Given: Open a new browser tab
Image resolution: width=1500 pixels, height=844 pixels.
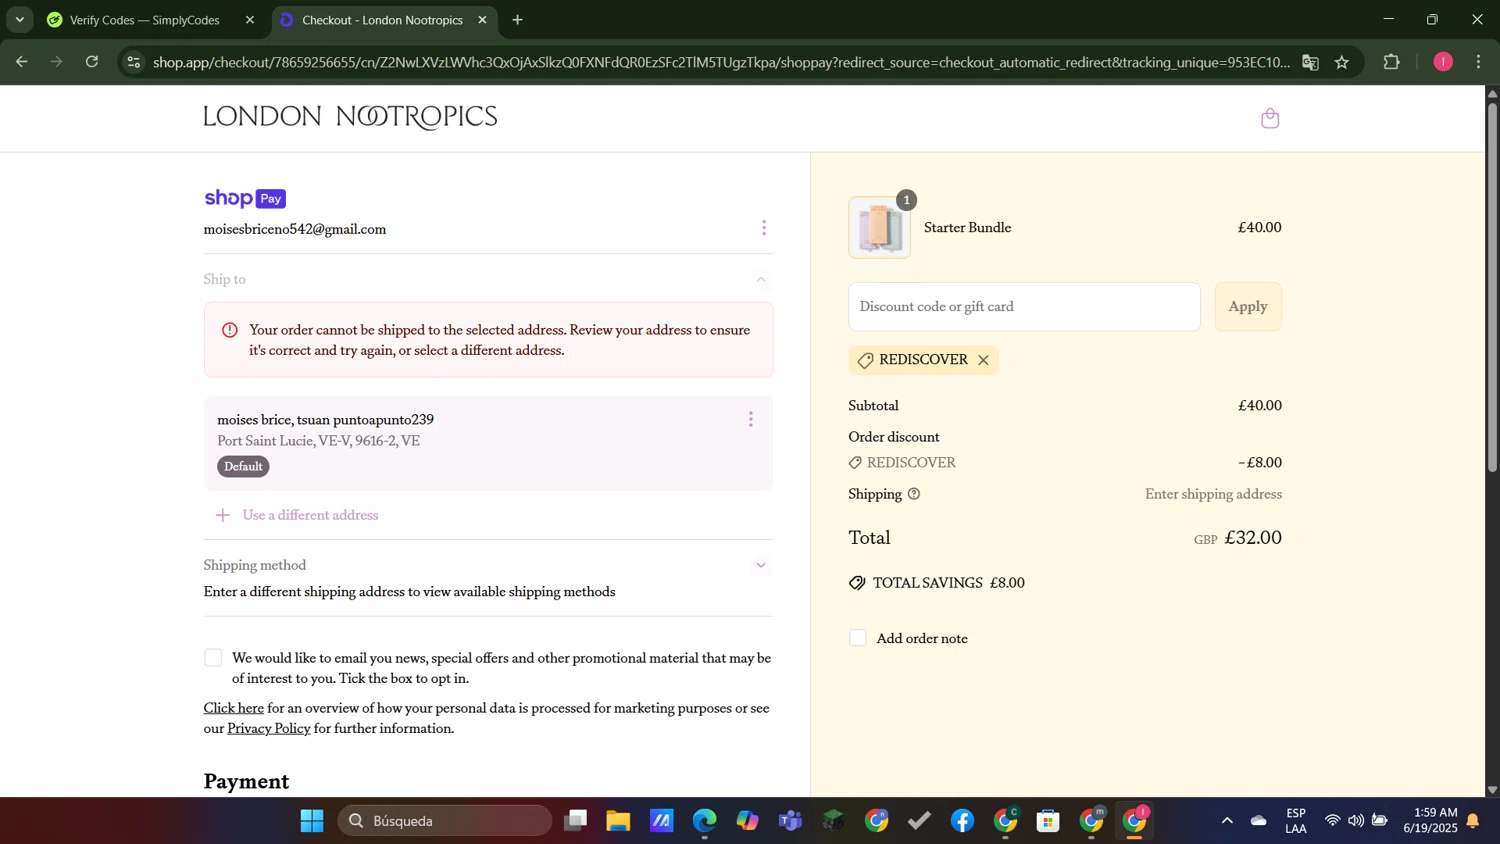Looking at the screenshot, I should 518,20.
